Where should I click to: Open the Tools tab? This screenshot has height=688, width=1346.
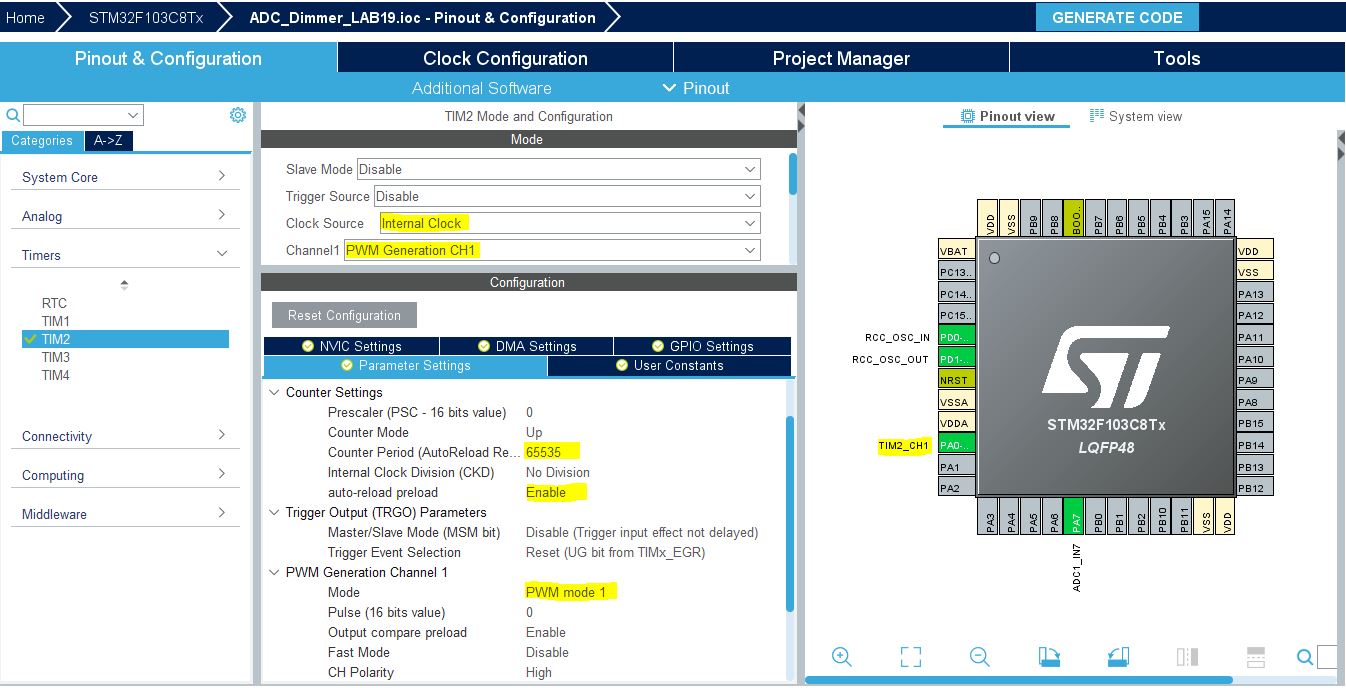pos(1177,58)
